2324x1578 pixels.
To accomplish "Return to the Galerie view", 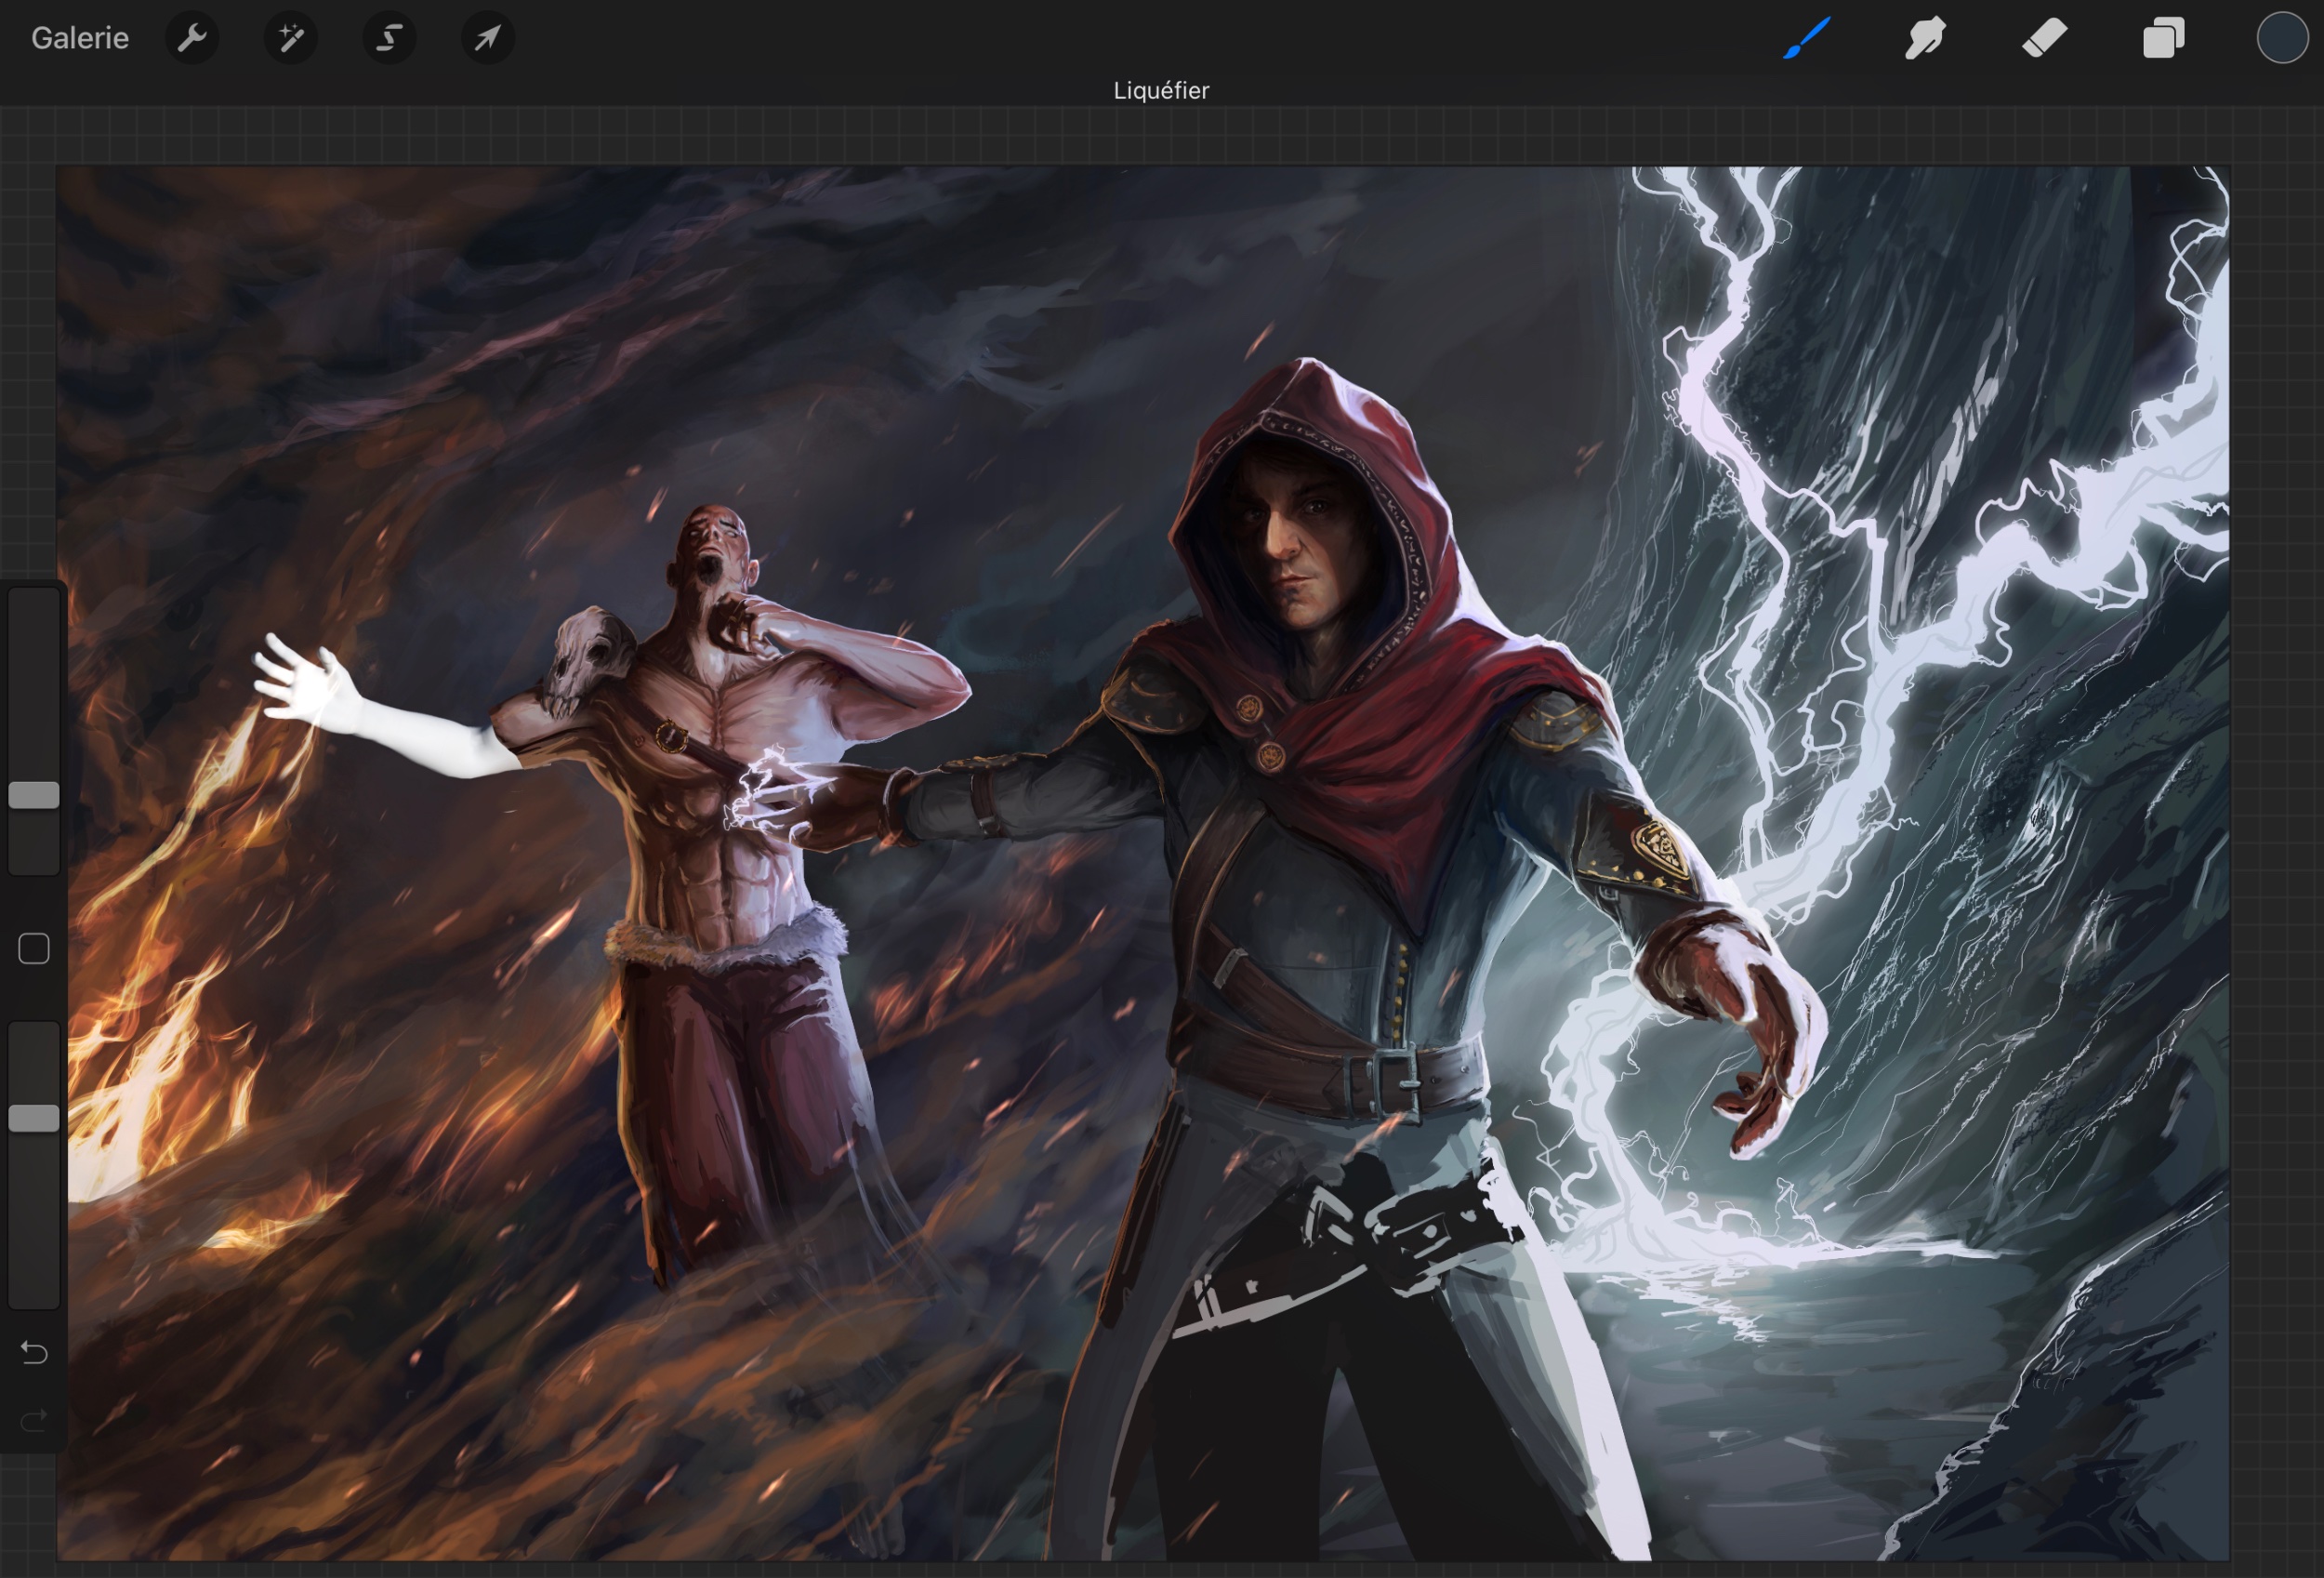I will tap(79, 38).
